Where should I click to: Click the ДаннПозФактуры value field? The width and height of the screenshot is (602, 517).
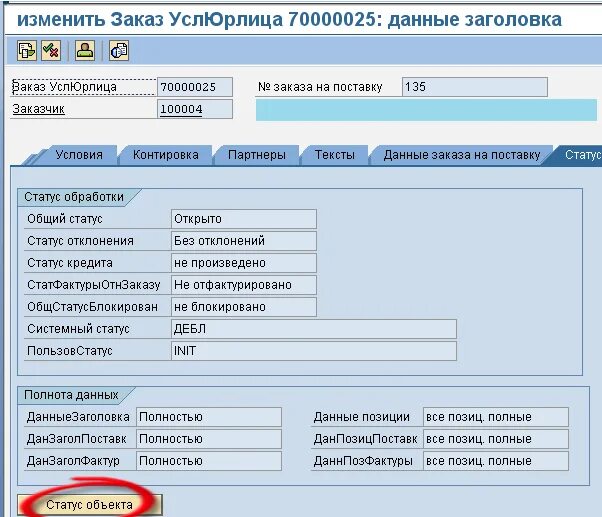[496, 461]
